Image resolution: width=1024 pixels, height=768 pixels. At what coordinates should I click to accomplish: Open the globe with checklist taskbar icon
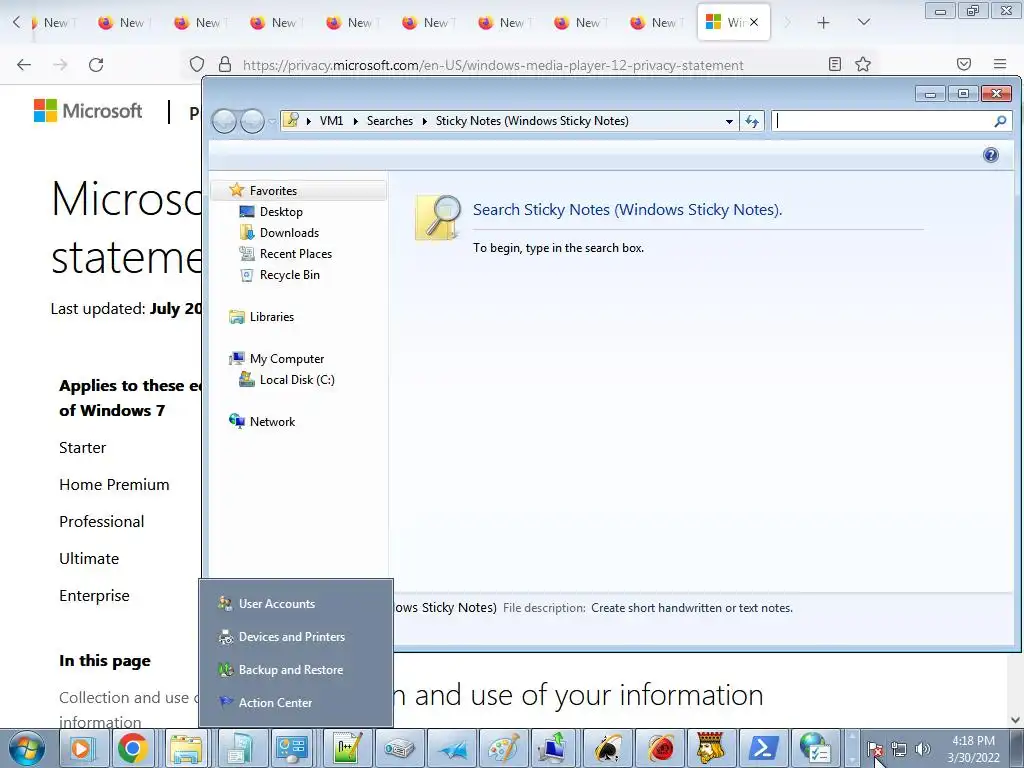[815, 748]
